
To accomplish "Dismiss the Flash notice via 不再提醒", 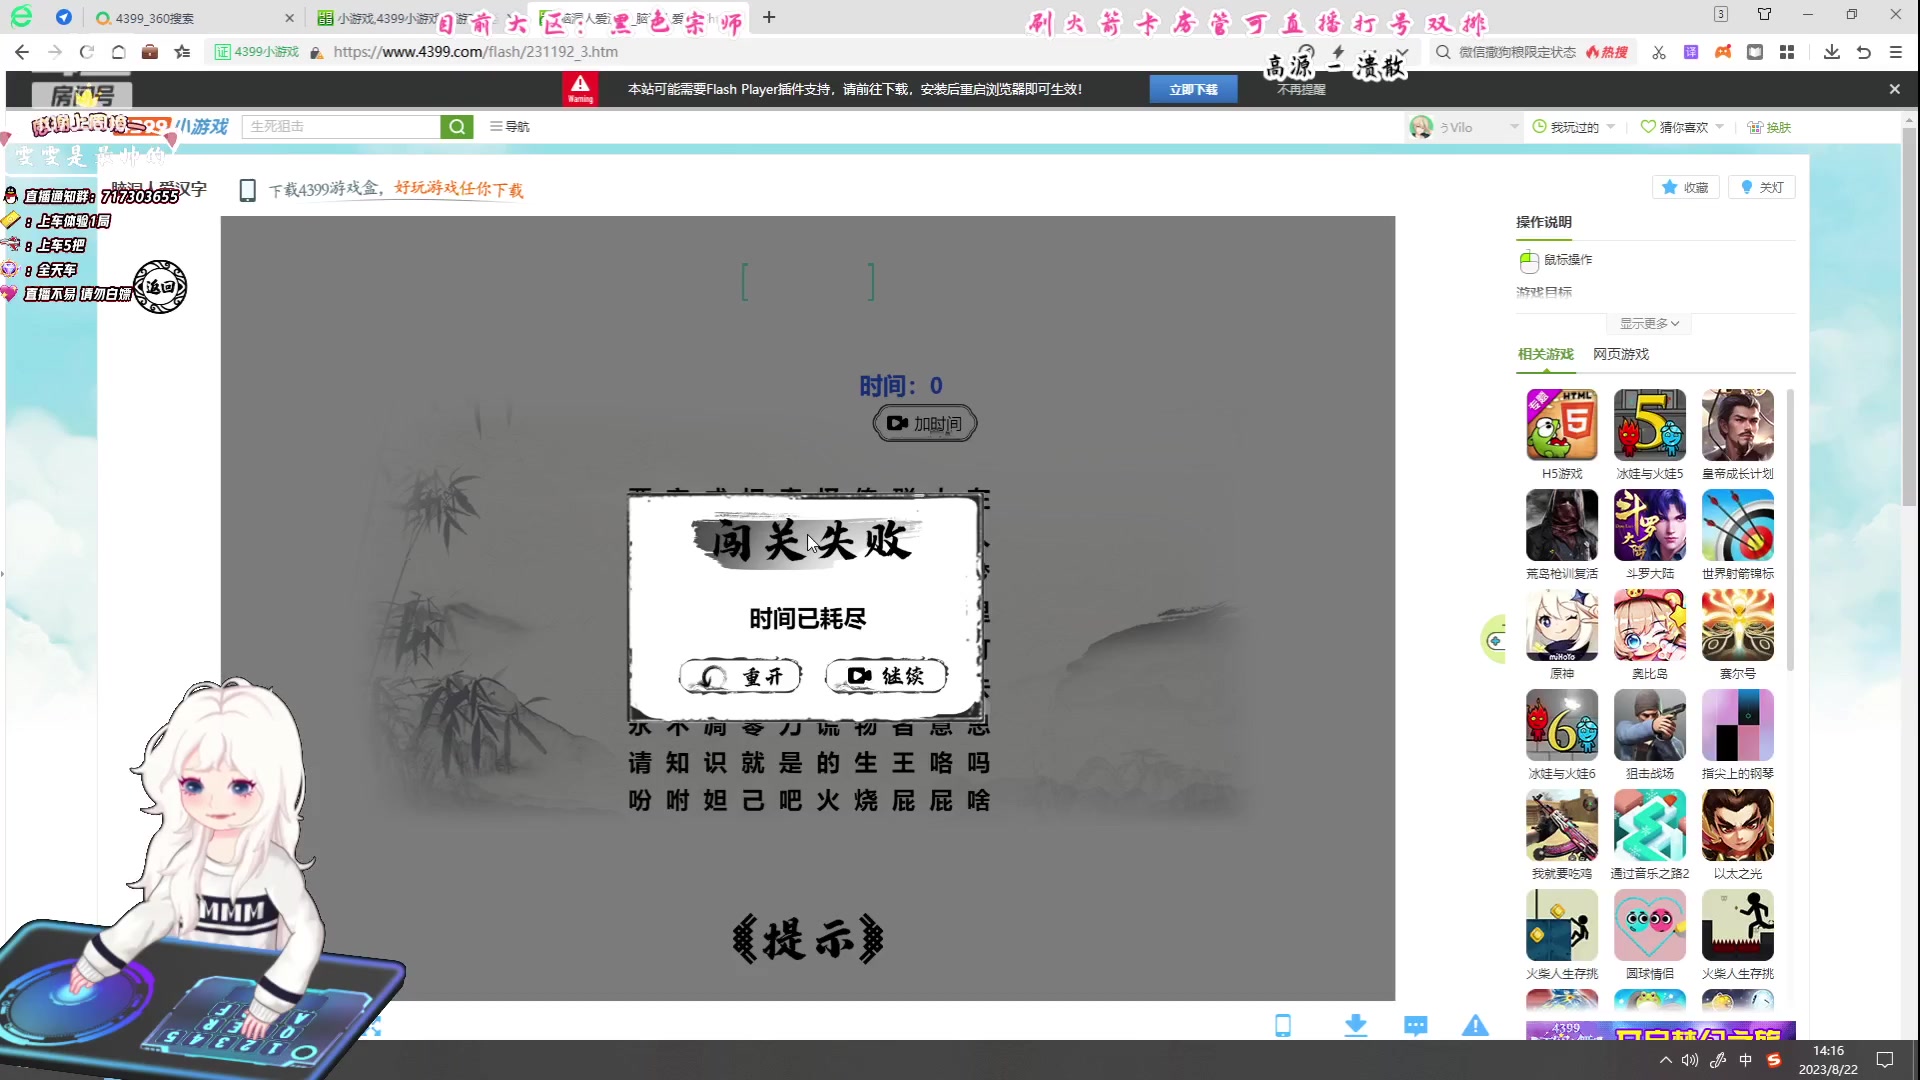I will [1299, 89].
